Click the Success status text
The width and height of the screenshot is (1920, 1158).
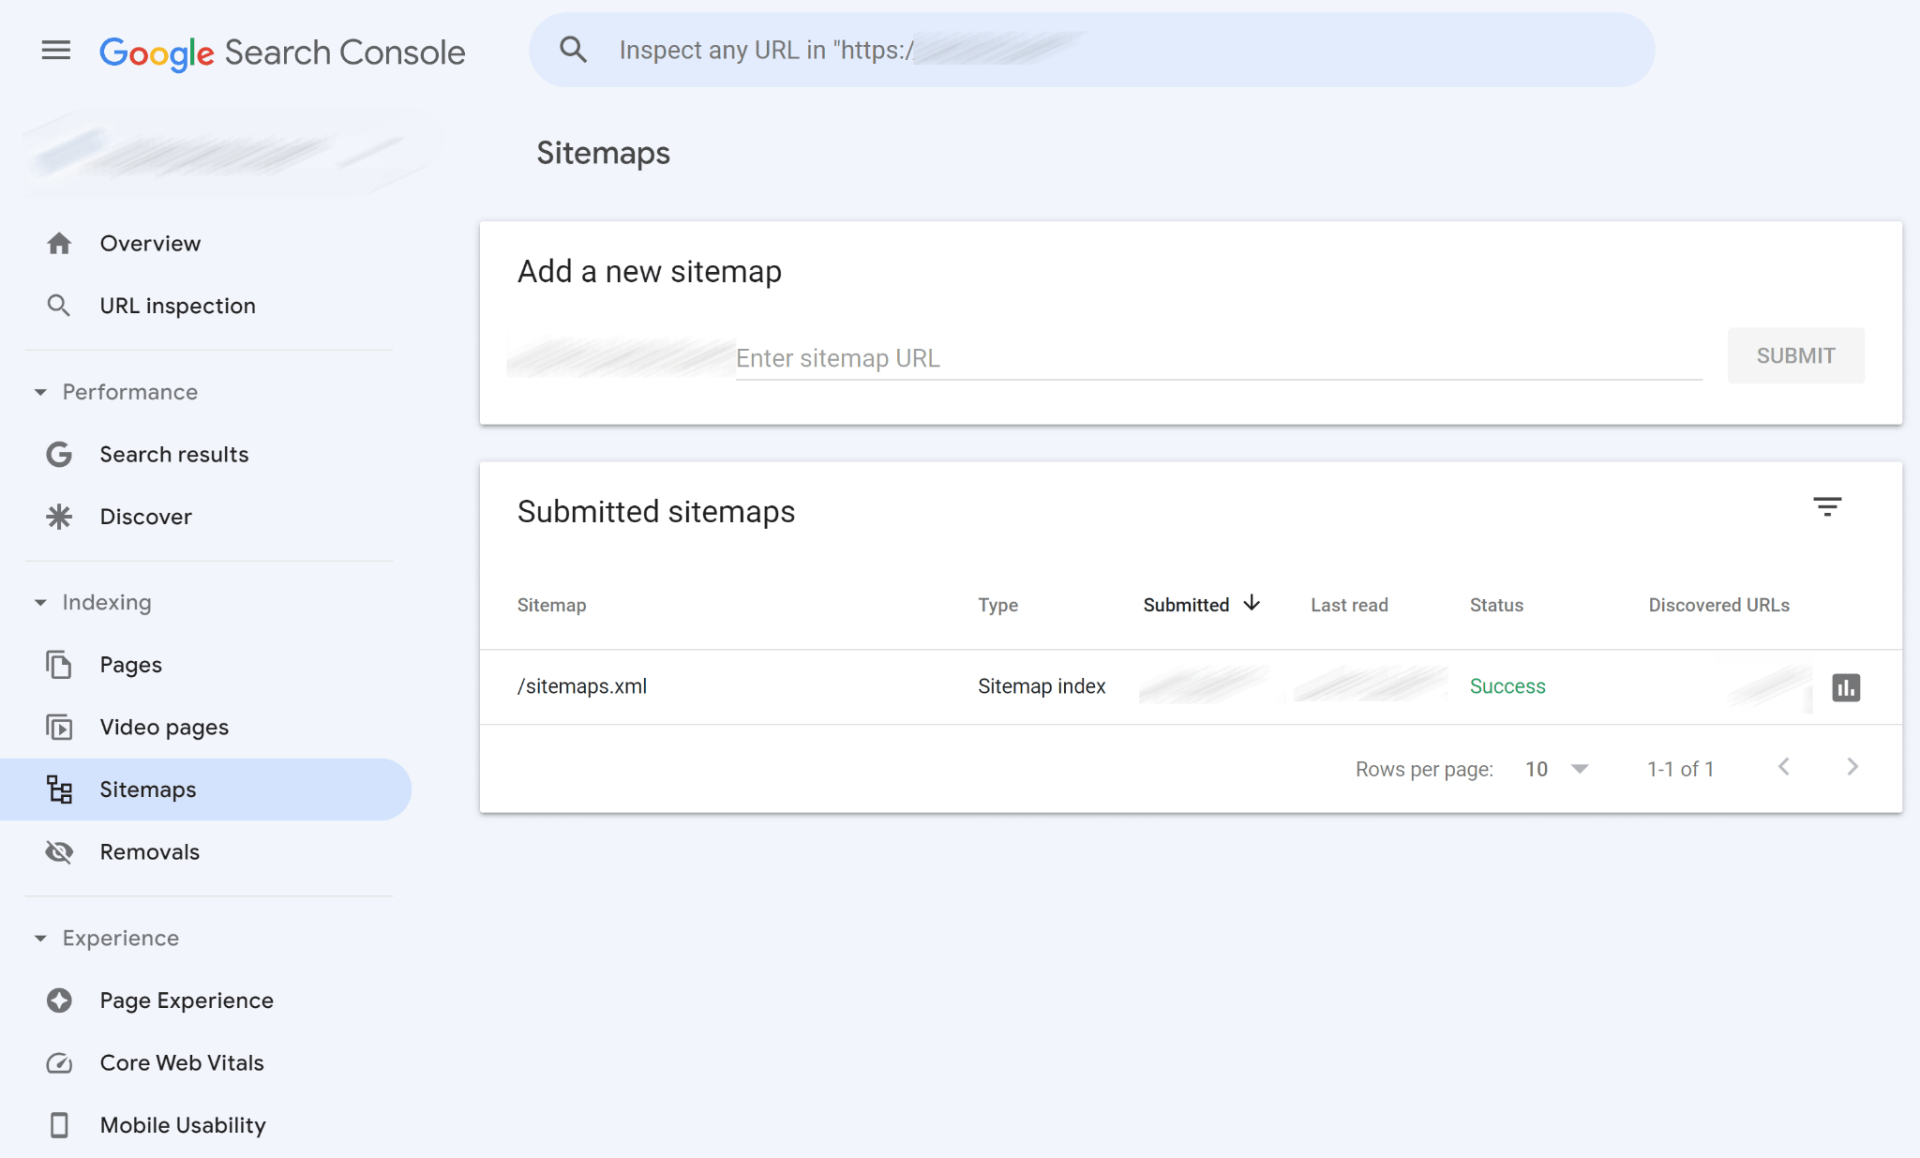[x=1507, y=686]
